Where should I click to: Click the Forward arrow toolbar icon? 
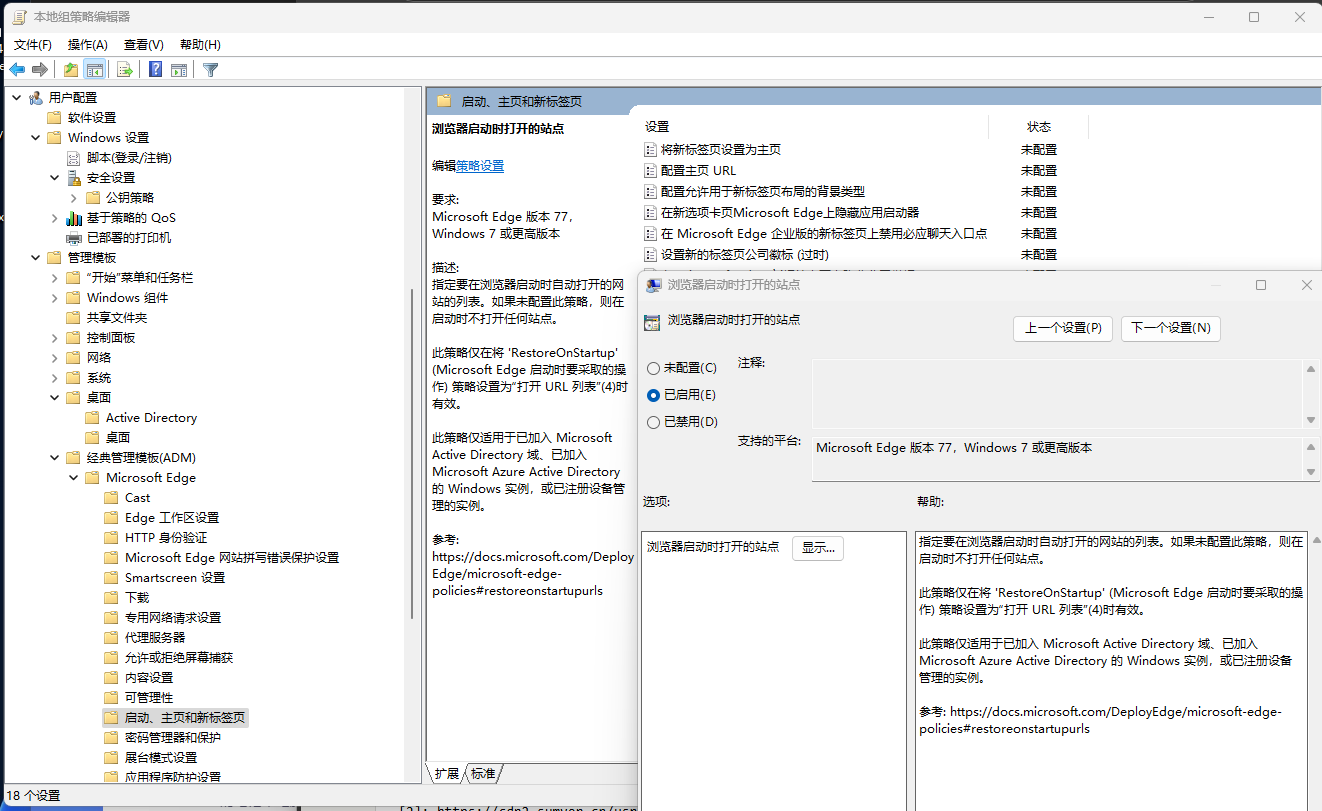(40, 70)
